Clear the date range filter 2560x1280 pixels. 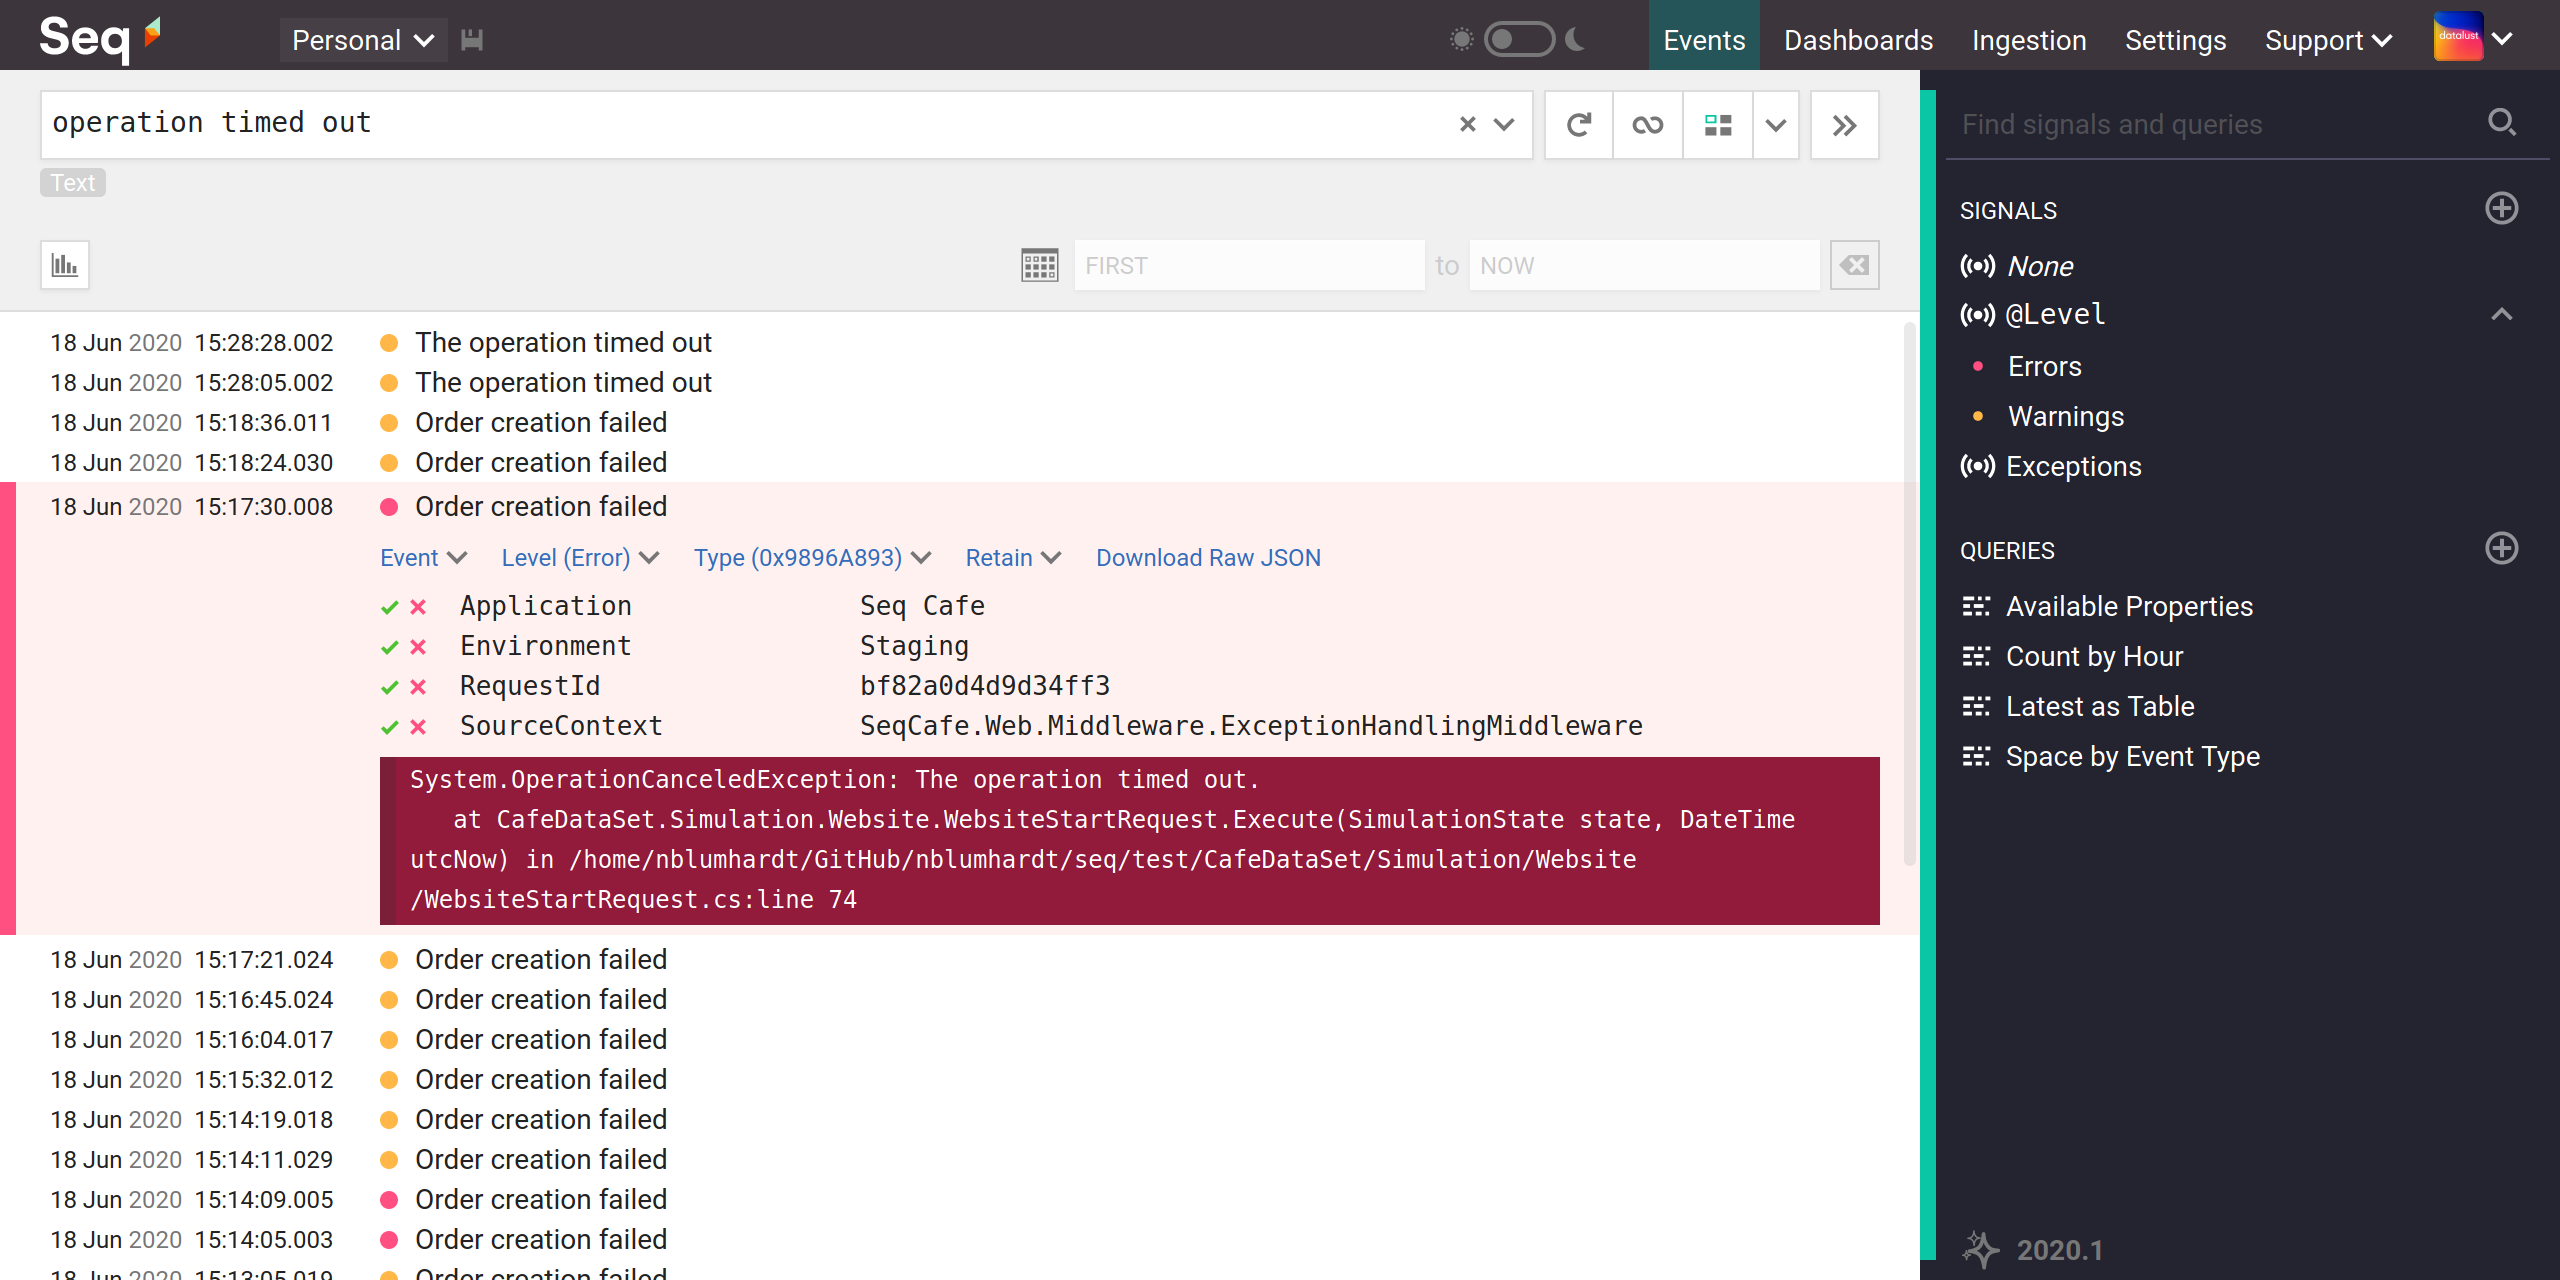(x=1855, y=265)
